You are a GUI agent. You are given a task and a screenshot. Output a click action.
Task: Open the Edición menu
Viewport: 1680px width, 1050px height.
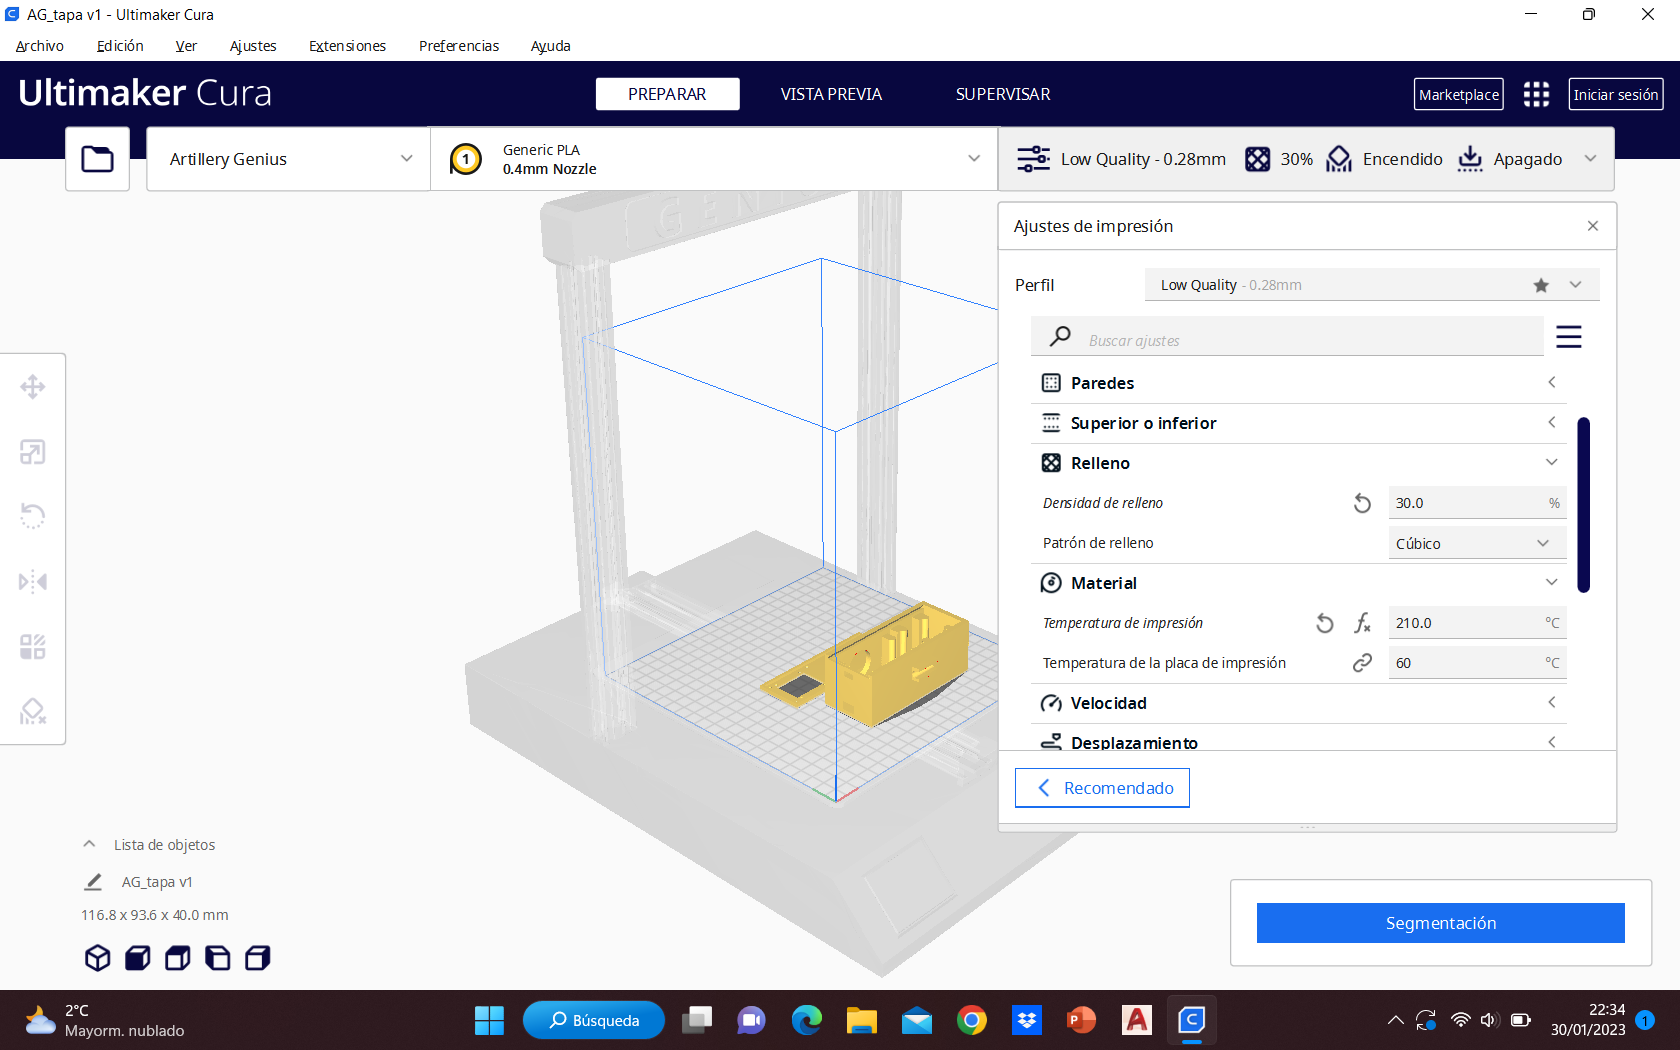(x=120, y=46)
